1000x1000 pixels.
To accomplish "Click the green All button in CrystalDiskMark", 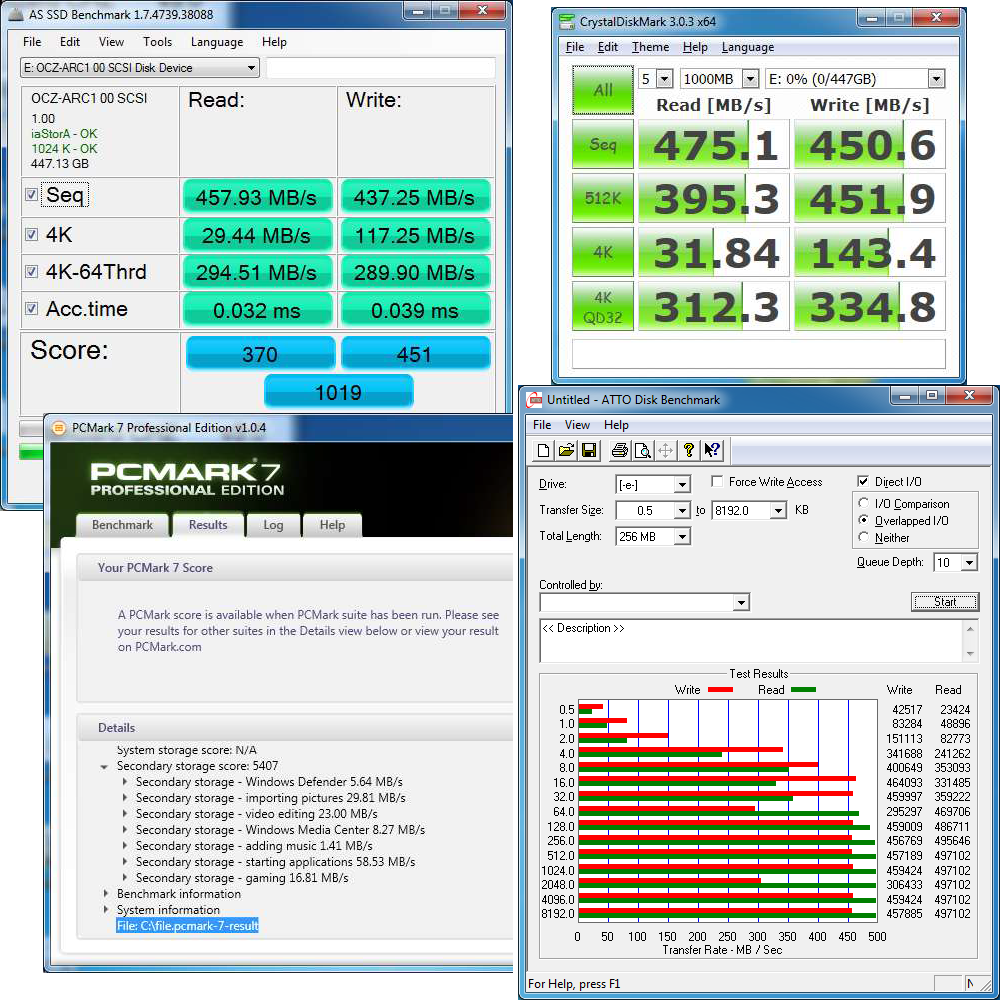I will 603,90.
